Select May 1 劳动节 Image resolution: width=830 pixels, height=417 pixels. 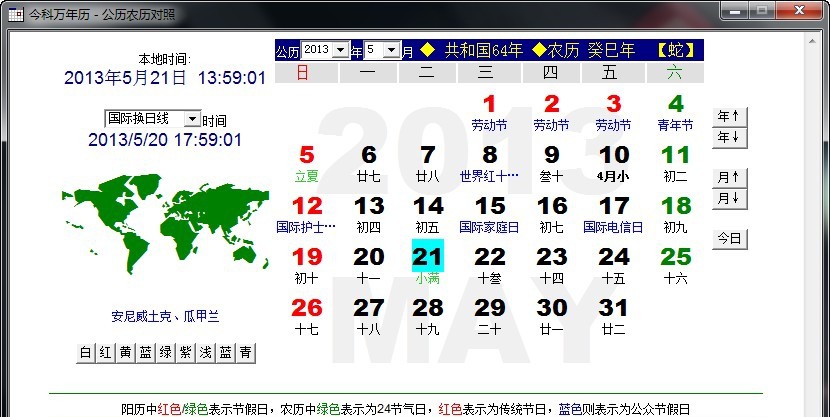[x=489, y=113]
